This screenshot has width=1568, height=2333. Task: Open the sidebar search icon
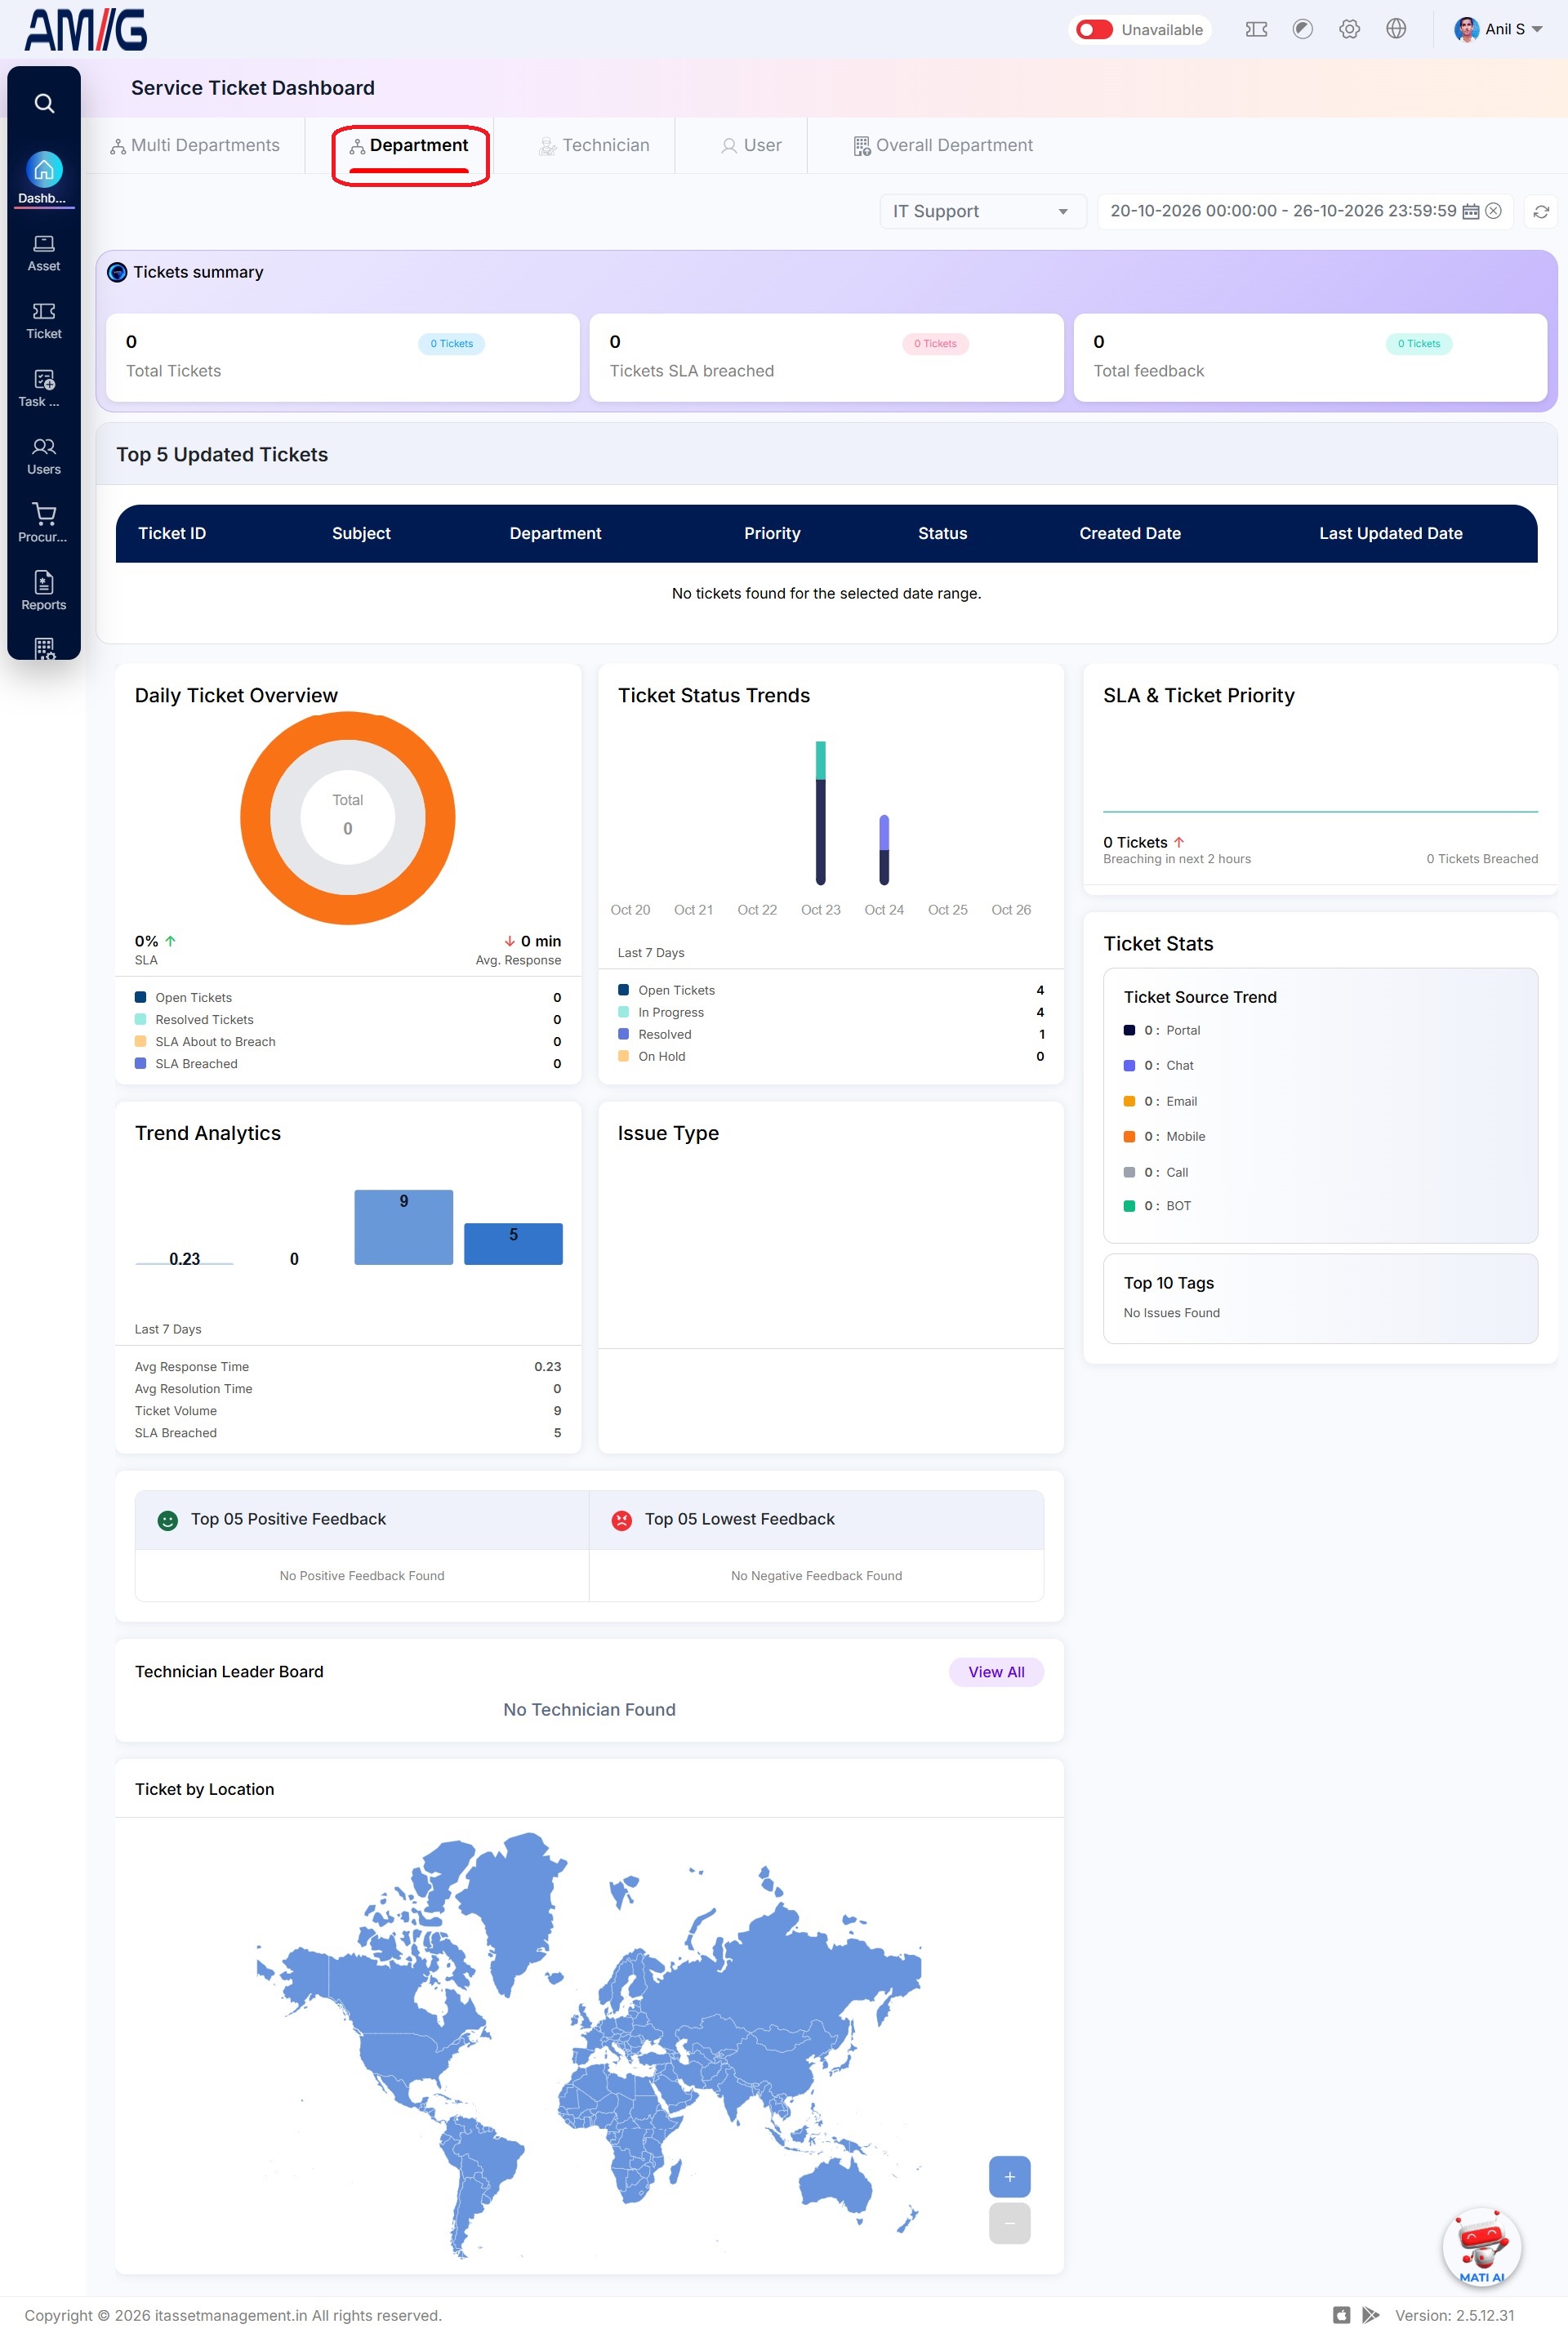tap(44, 103)
